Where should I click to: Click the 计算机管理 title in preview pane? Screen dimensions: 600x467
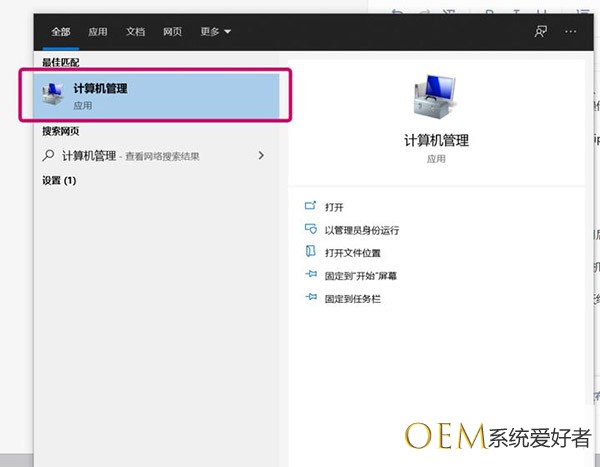435,140
